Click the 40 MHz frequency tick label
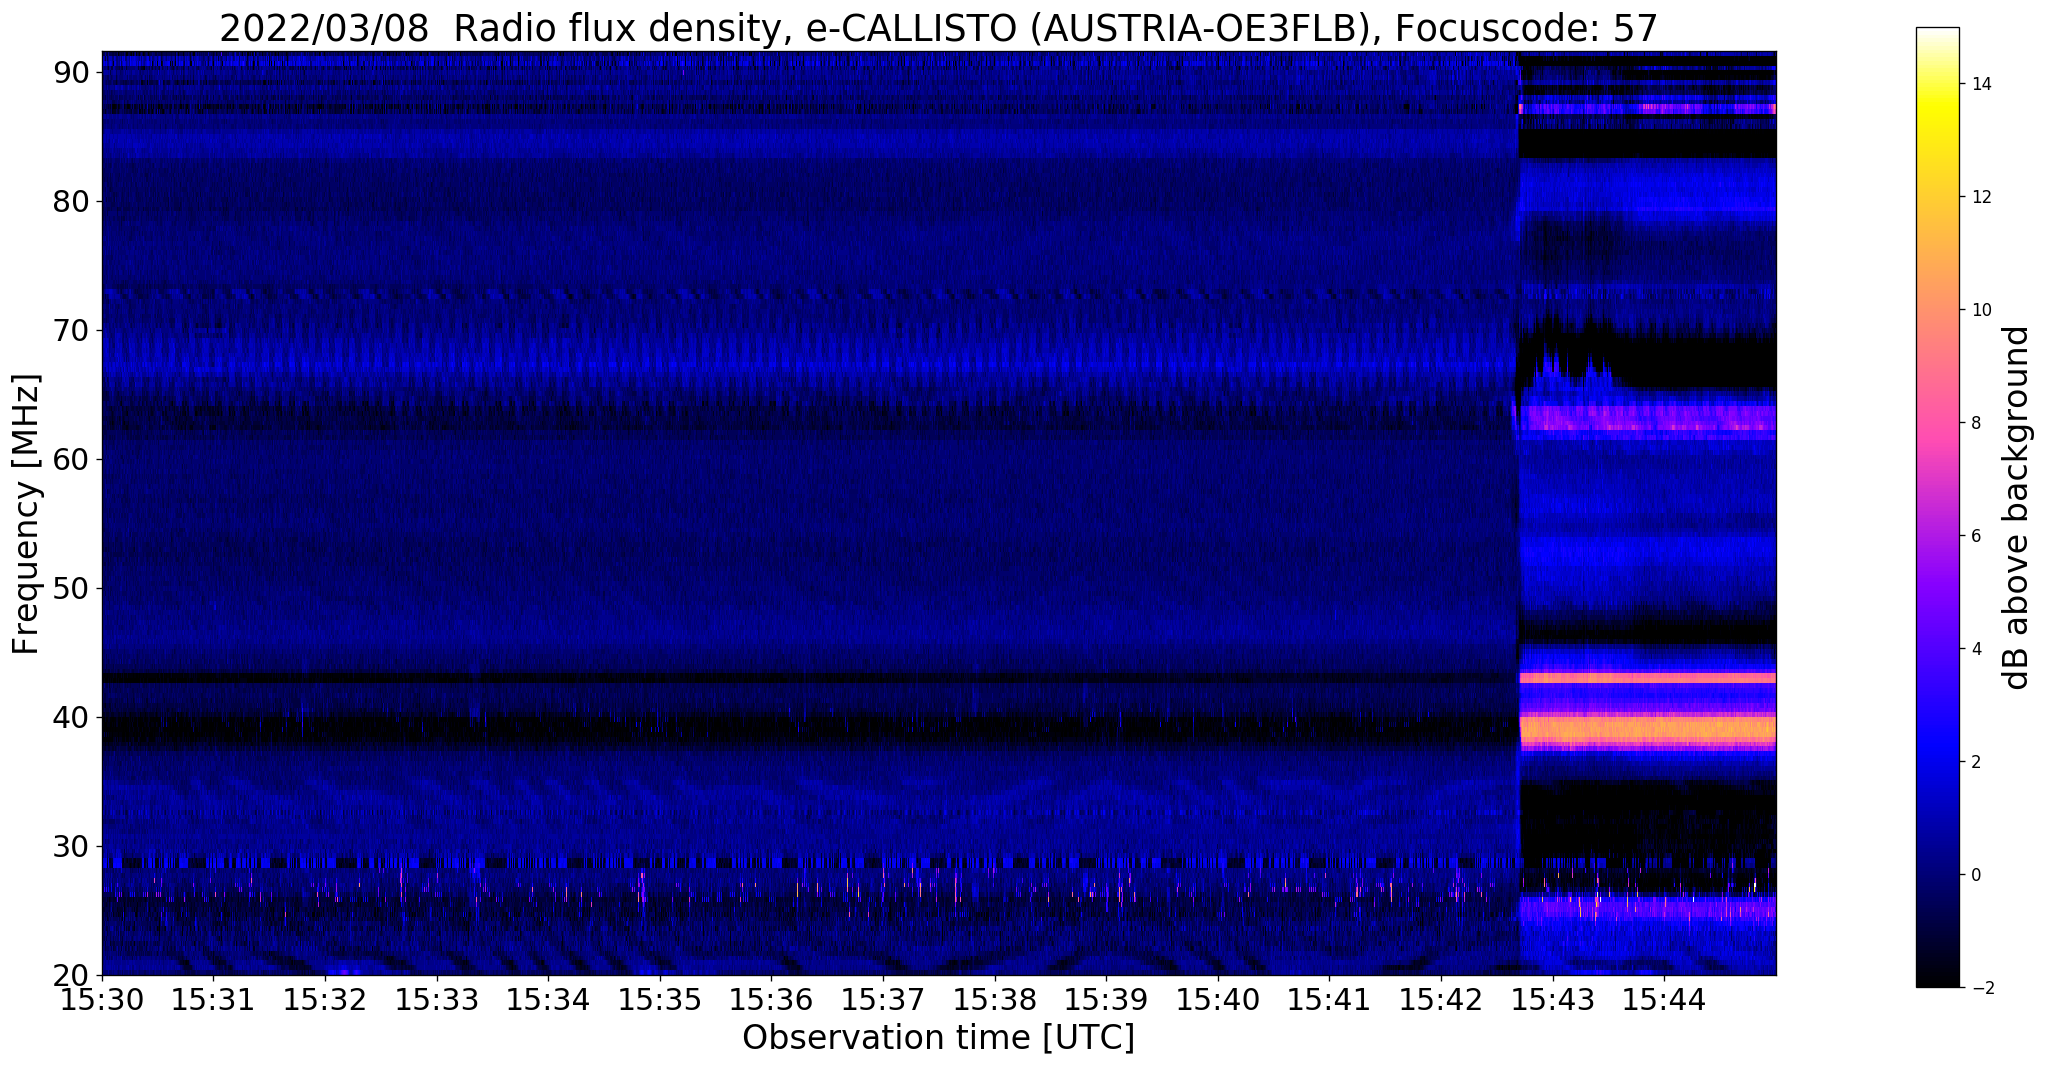2047x1067 pixels. click(72, 717)
